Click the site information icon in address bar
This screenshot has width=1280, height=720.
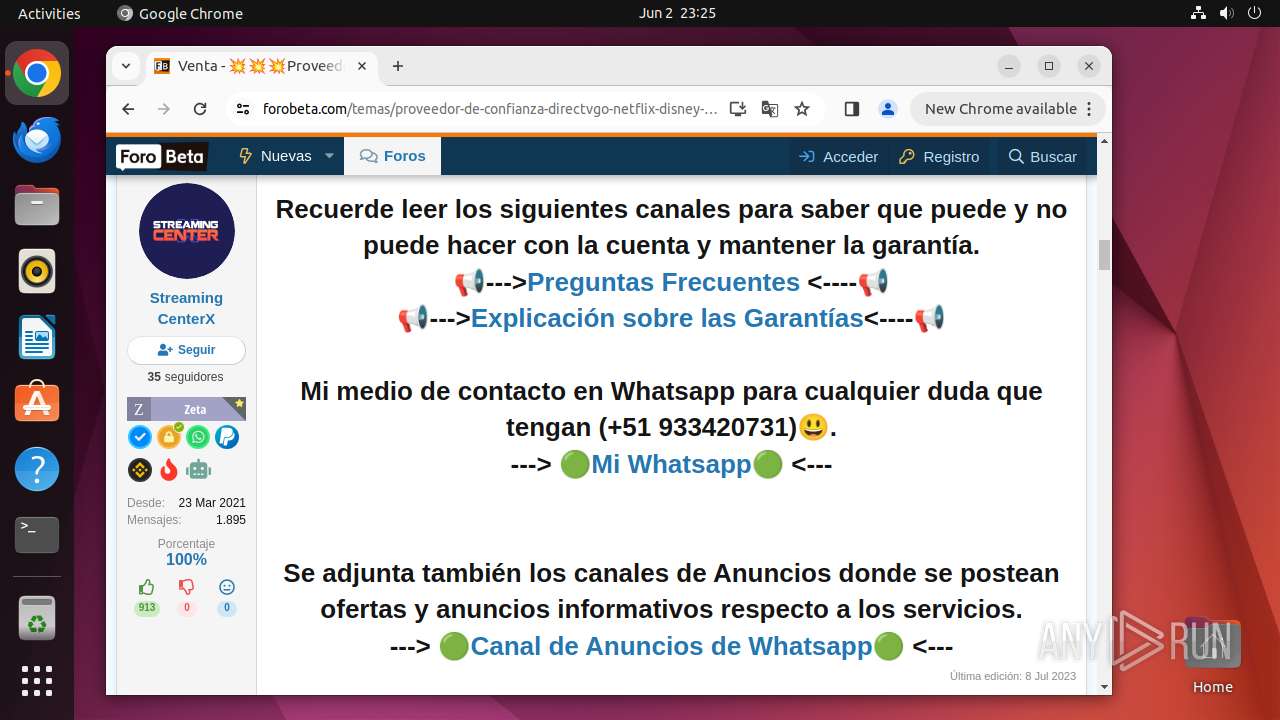coord(242,109)
